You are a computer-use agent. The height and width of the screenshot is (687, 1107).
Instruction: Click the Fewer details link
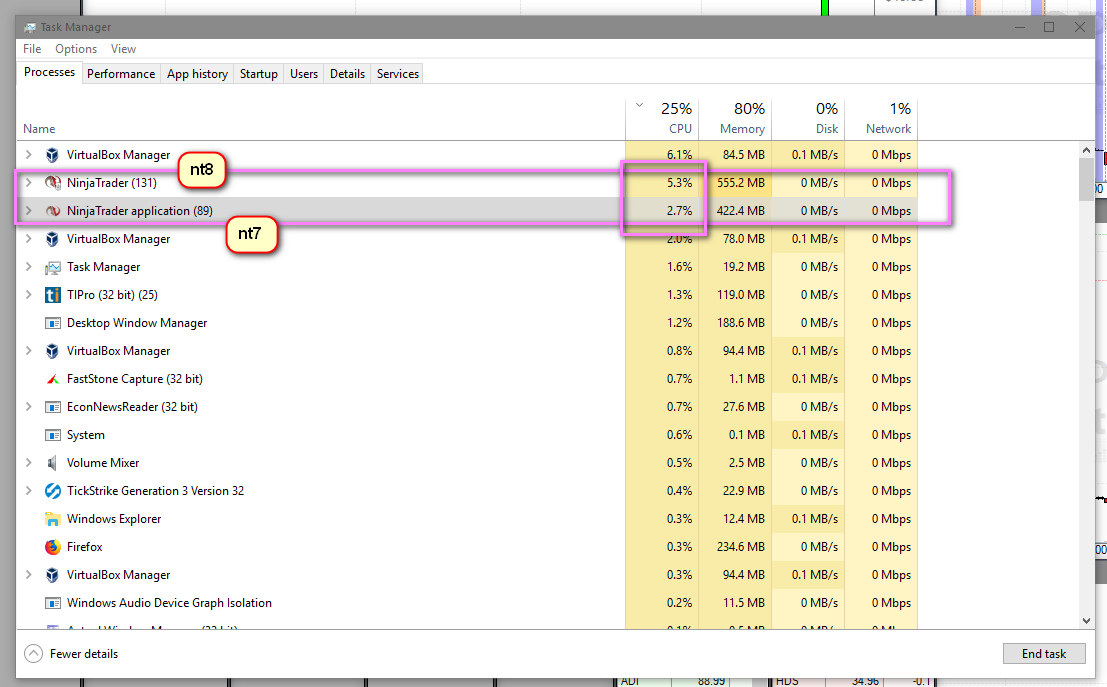[83, 654]
